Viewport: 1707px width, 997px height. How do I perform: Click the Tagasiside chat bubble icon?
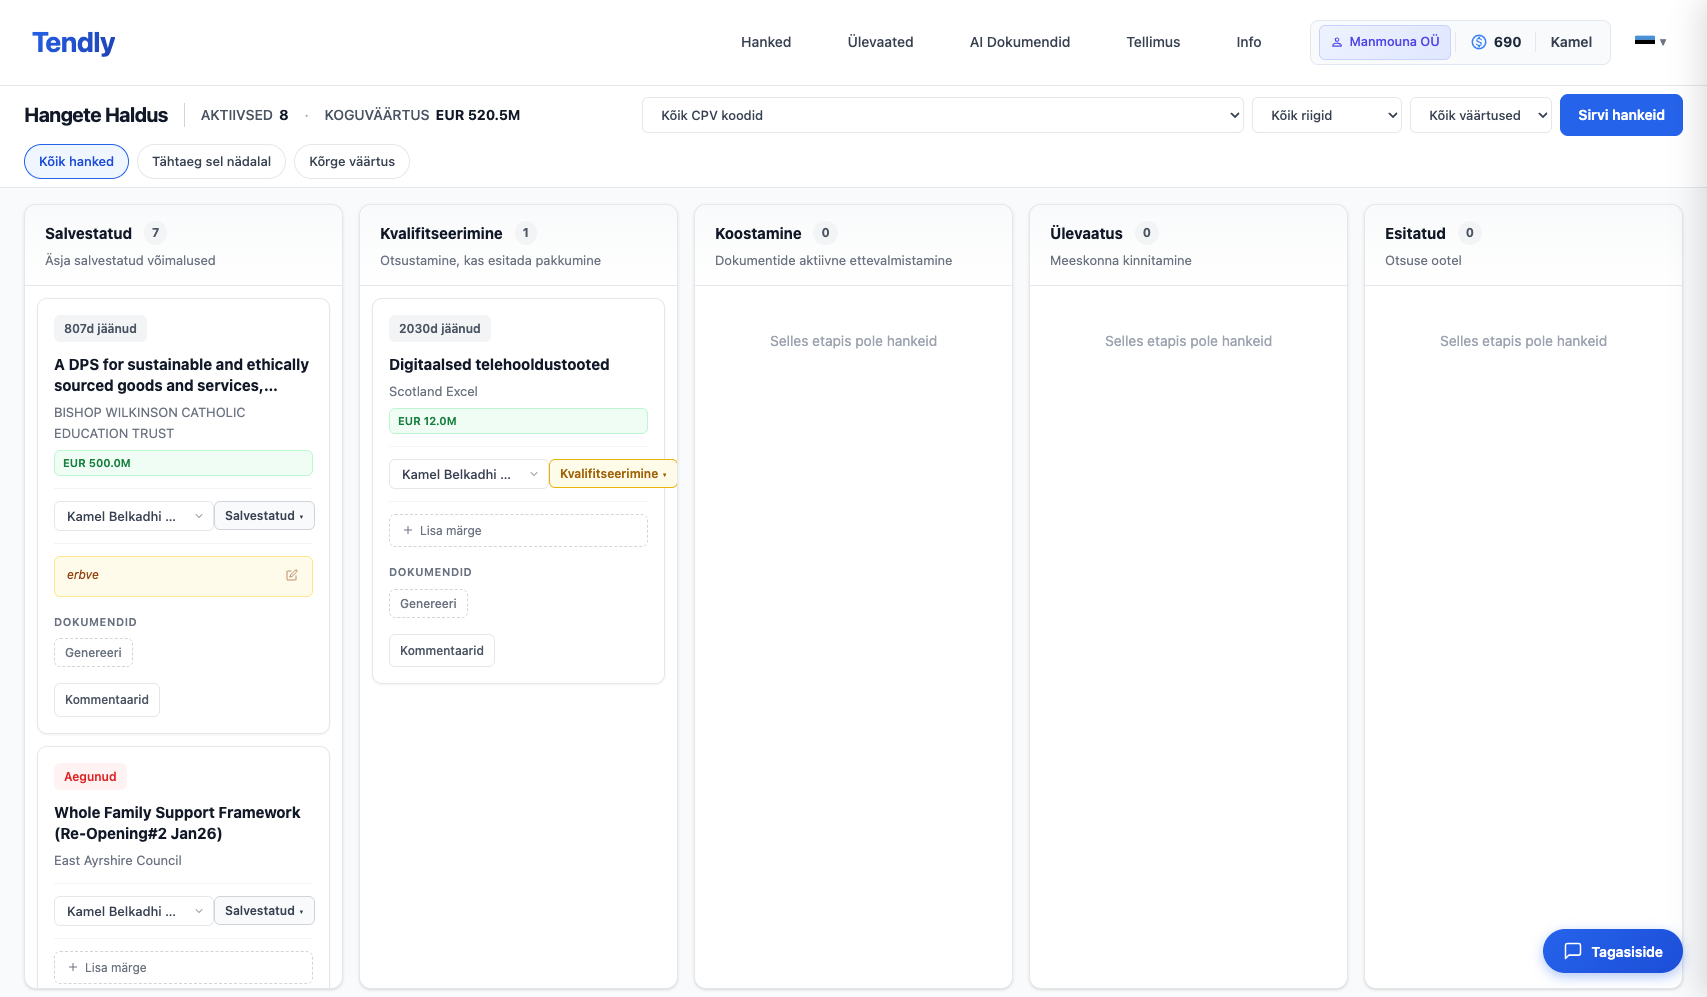[1572, 951]
